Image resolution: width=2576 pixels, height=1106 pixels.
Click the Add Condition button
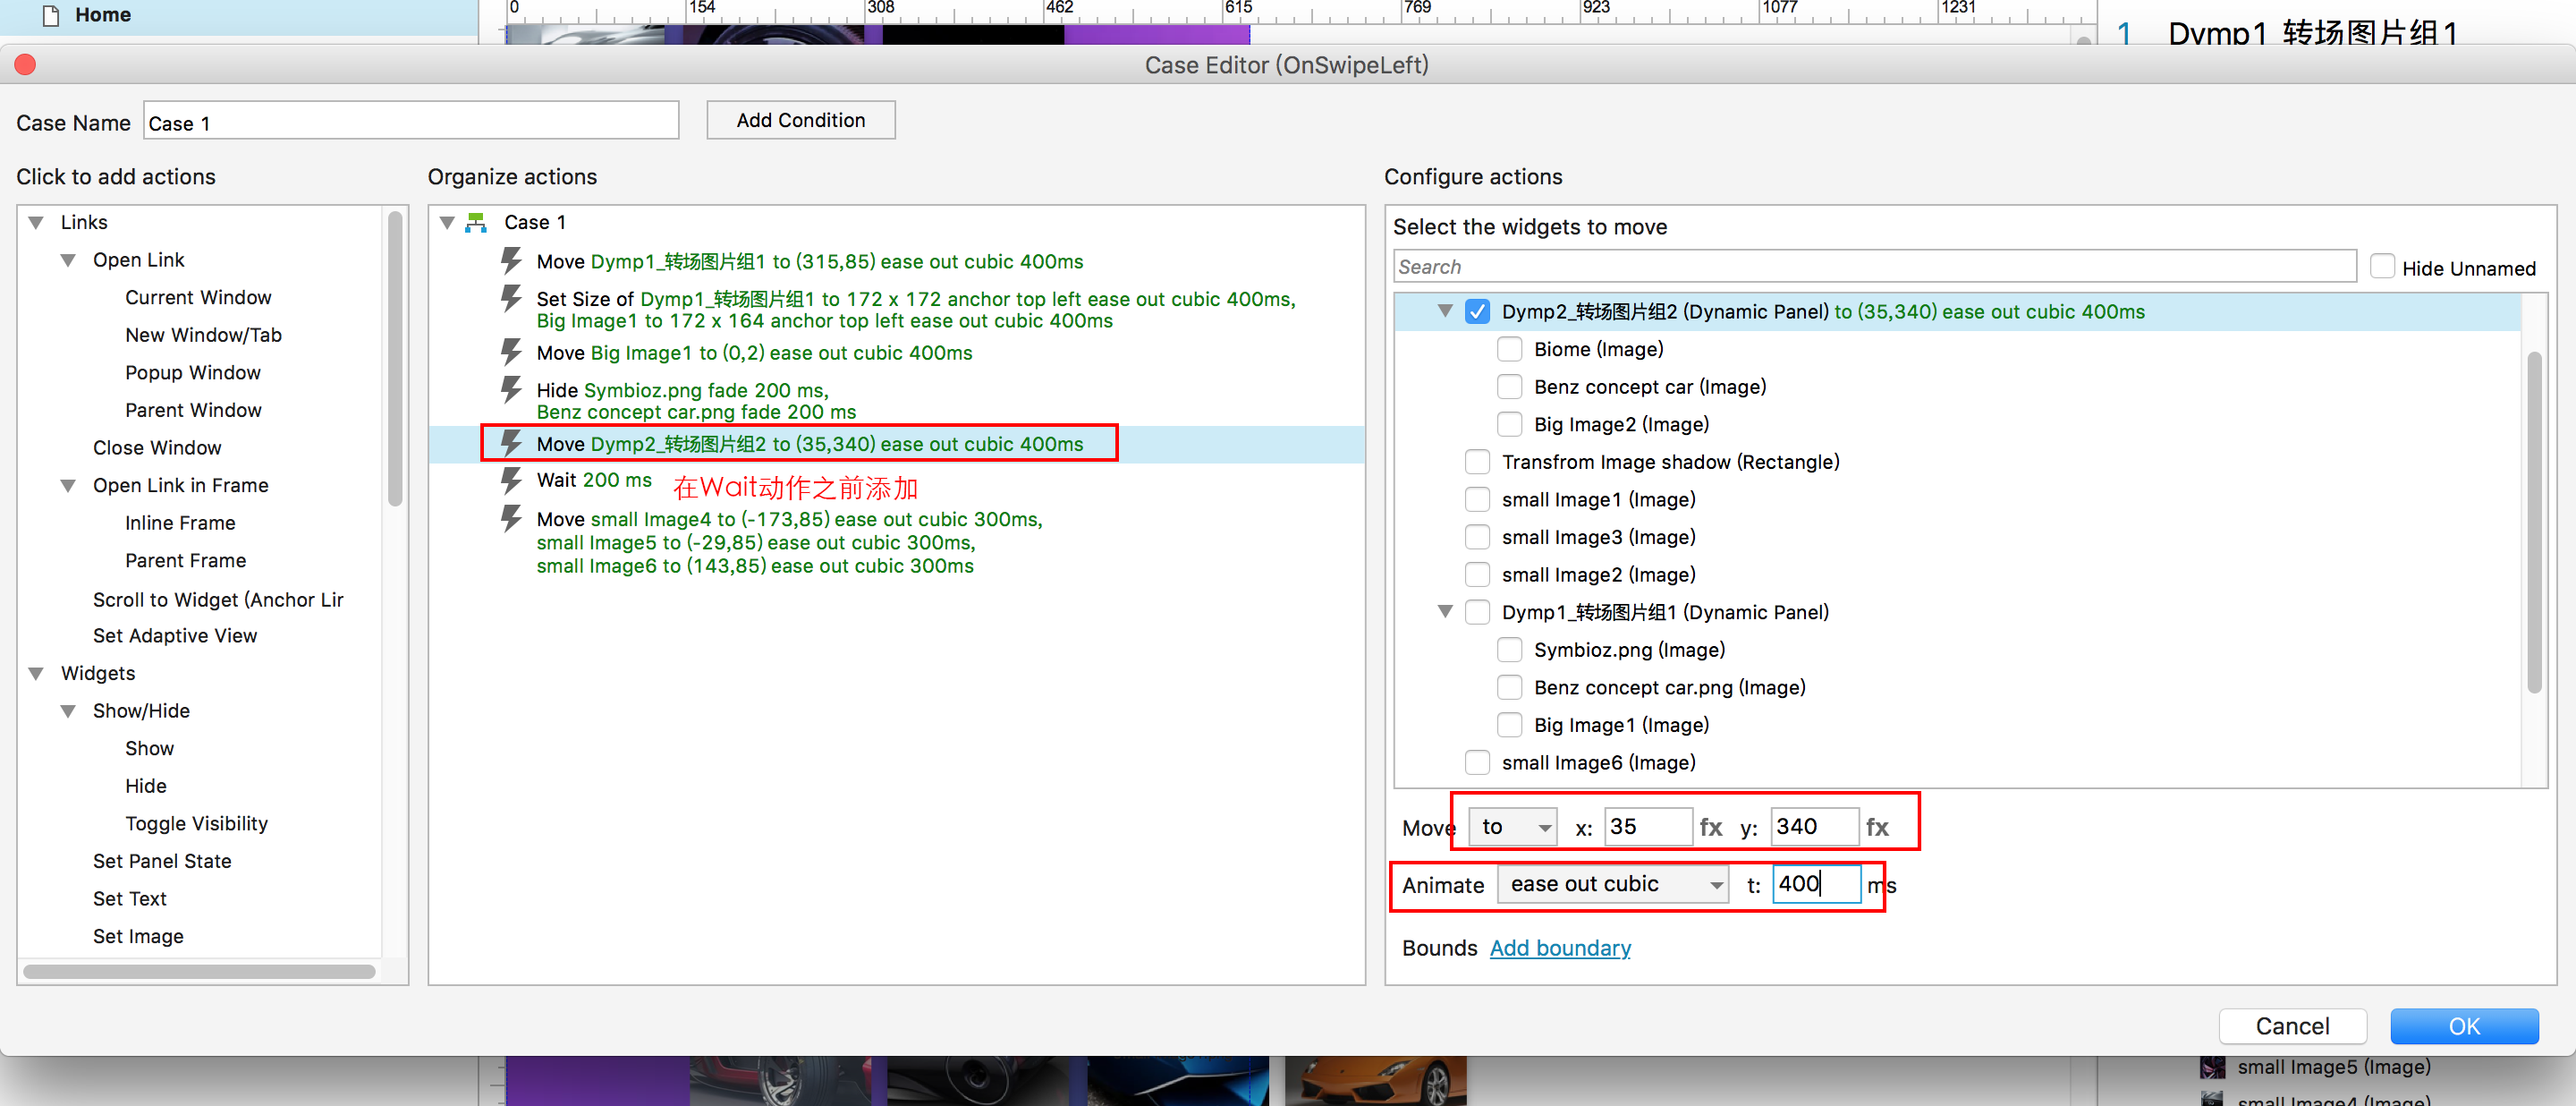click(x=800, y=120)
